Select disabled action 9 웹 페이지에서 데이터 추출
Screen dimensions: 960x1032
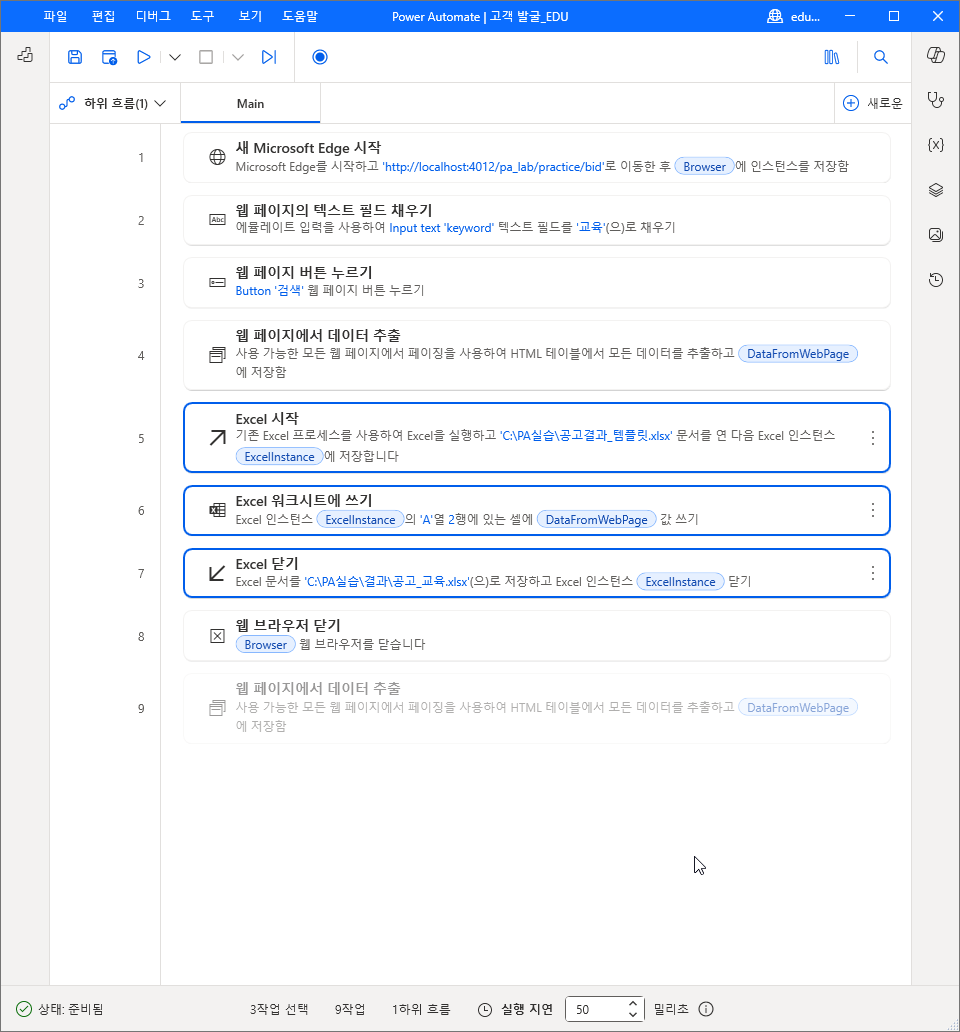click(x=537, y=708)
